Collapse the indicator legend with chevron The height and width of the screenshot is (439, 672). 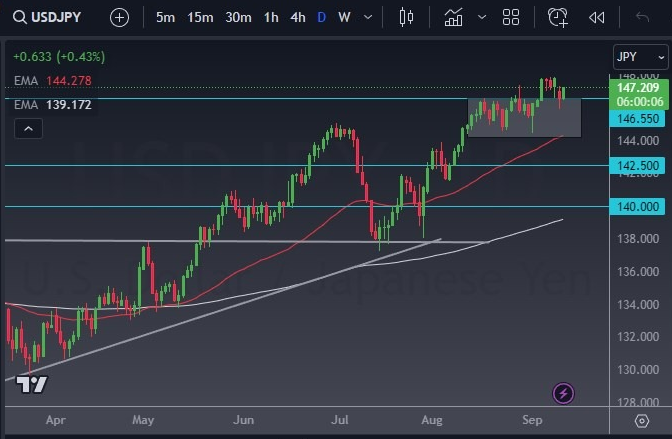(28, 128)
